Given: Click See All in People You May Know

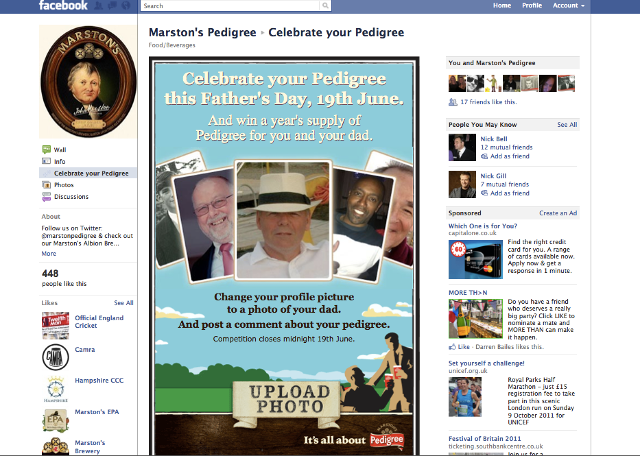Looking at the screenshot, I should click(x=567, y=125).
